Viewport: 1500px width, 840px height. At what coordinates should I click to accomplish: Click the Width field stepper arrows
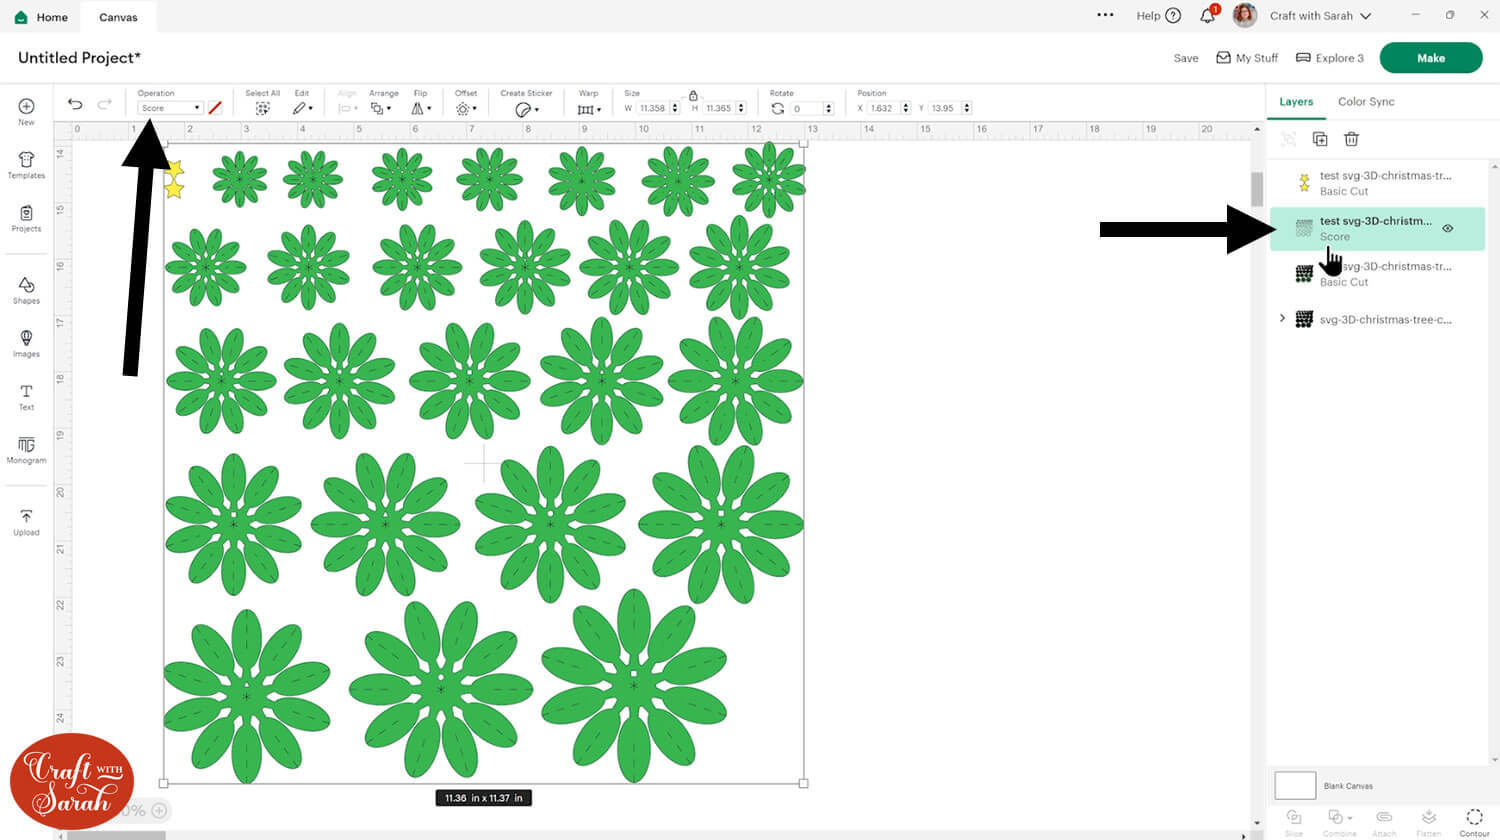[x=675, y=108]
